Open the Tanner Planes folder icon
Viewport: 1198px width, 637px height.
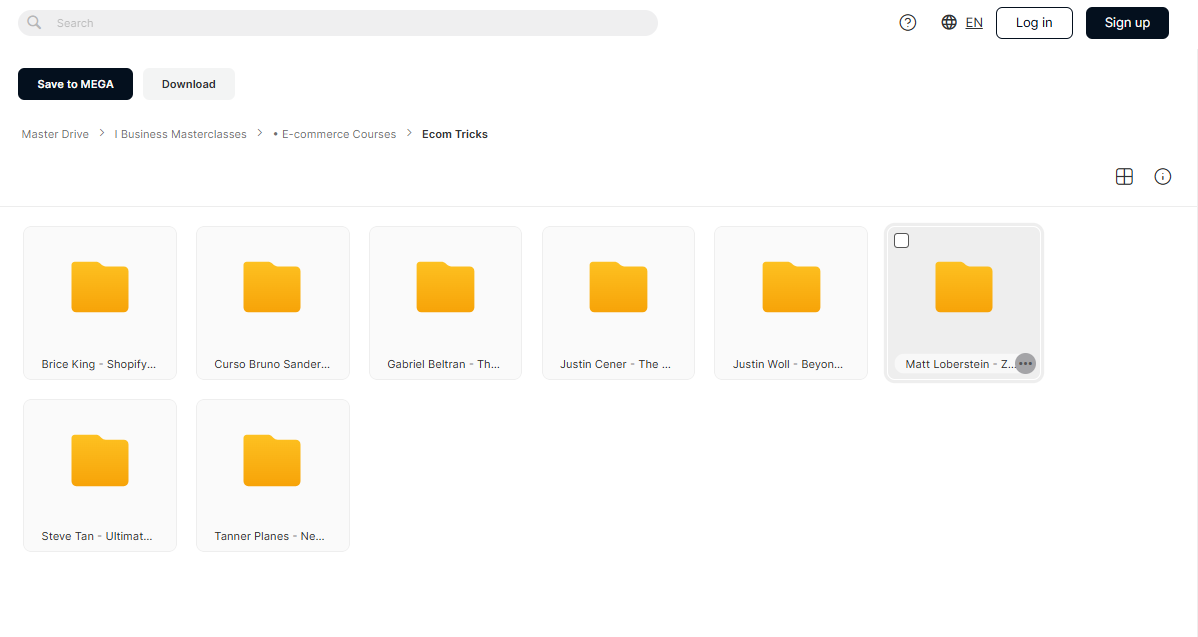coord(272,461)
